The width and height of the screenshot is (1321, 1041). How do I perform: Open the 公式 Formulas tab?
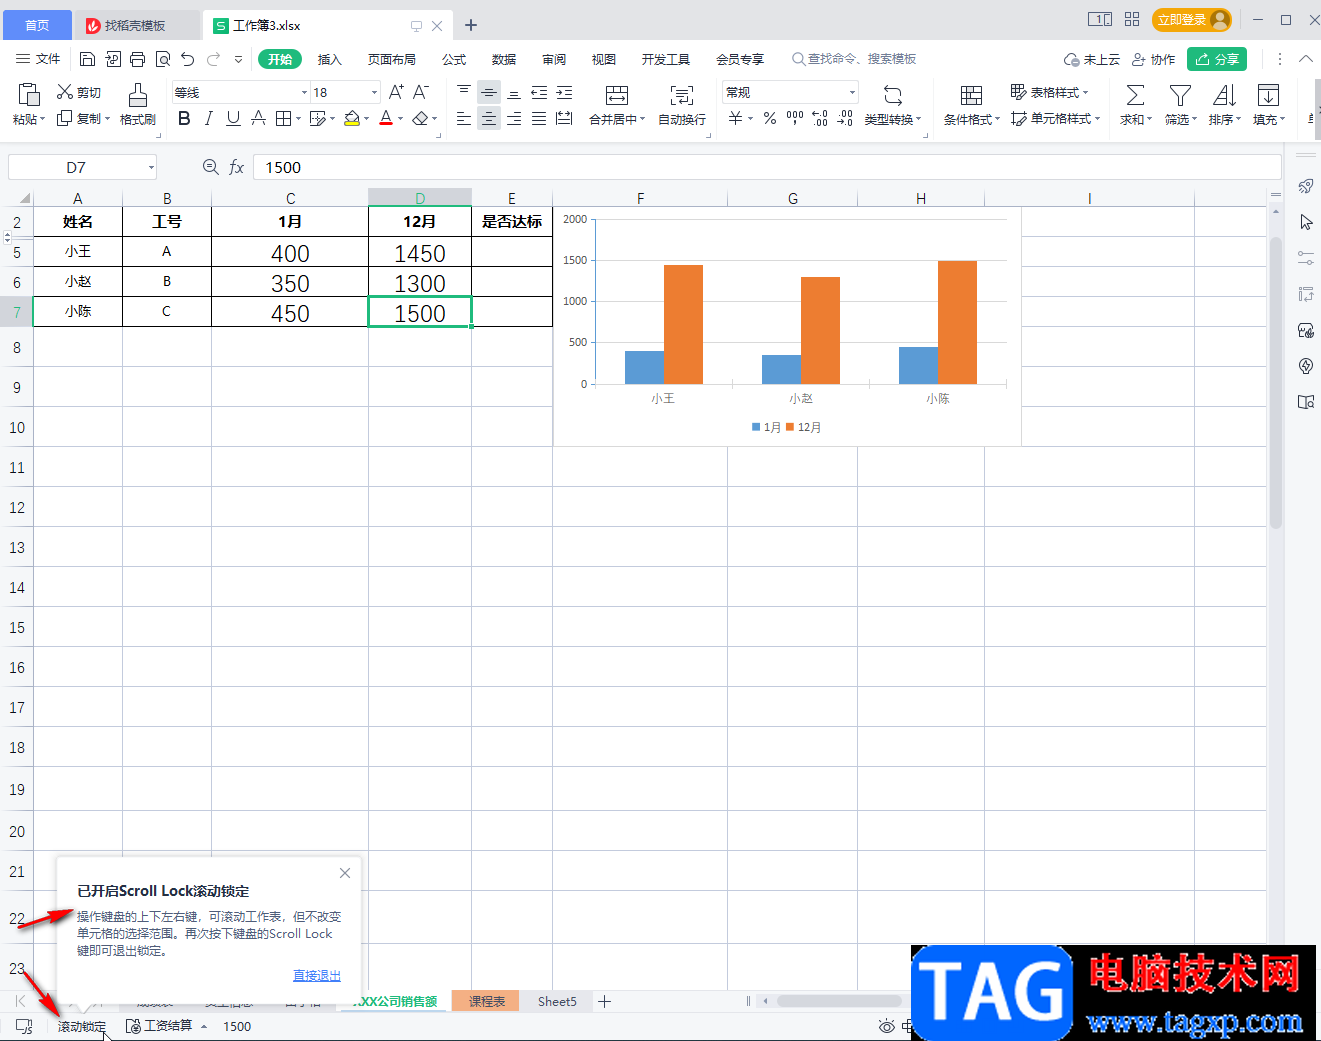(x=454, y=59)
